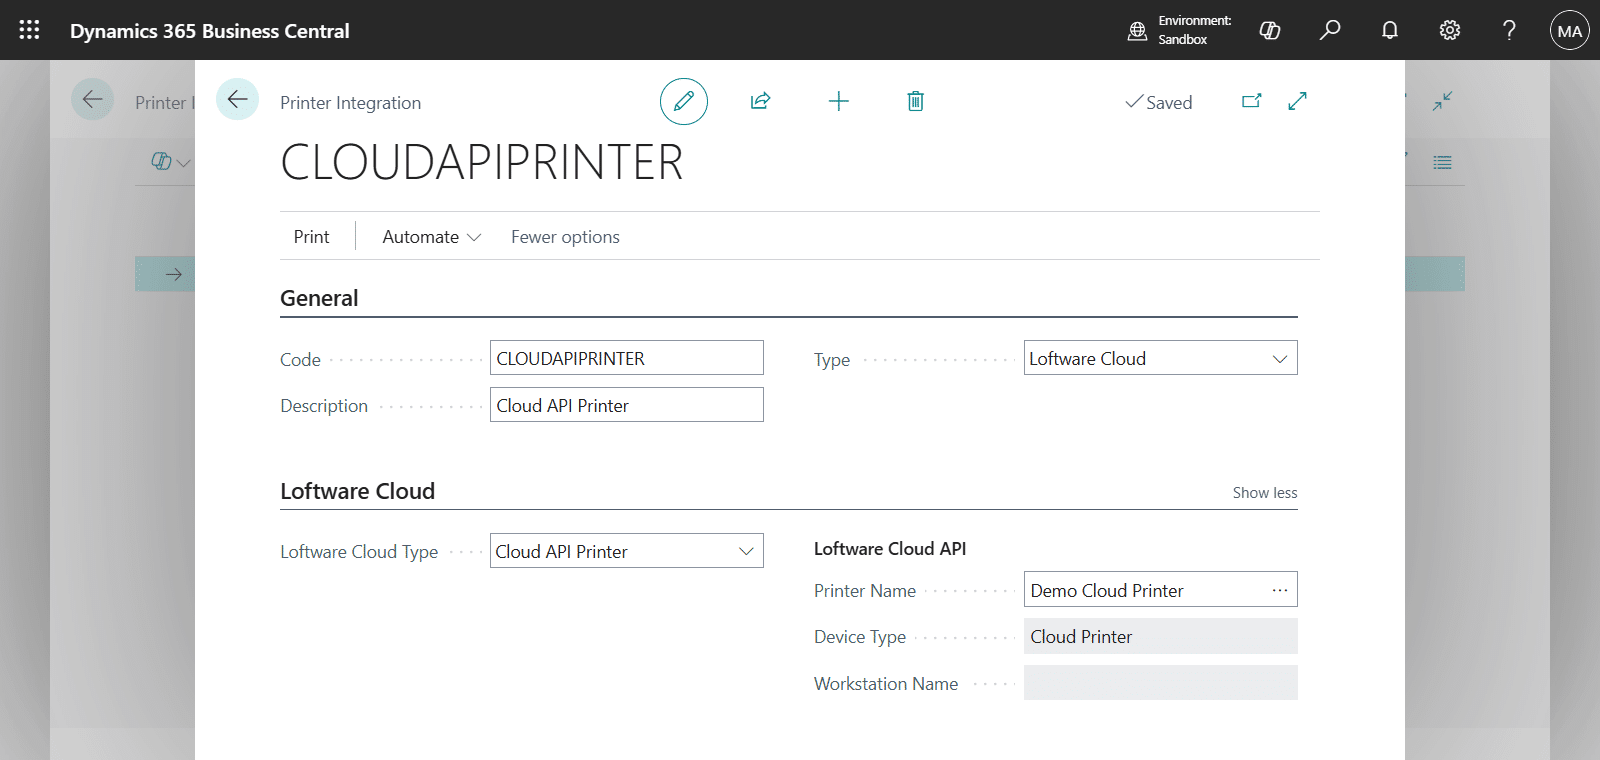Click the Print action
This screenshot has width=1600, height=760.
[311, 237]
